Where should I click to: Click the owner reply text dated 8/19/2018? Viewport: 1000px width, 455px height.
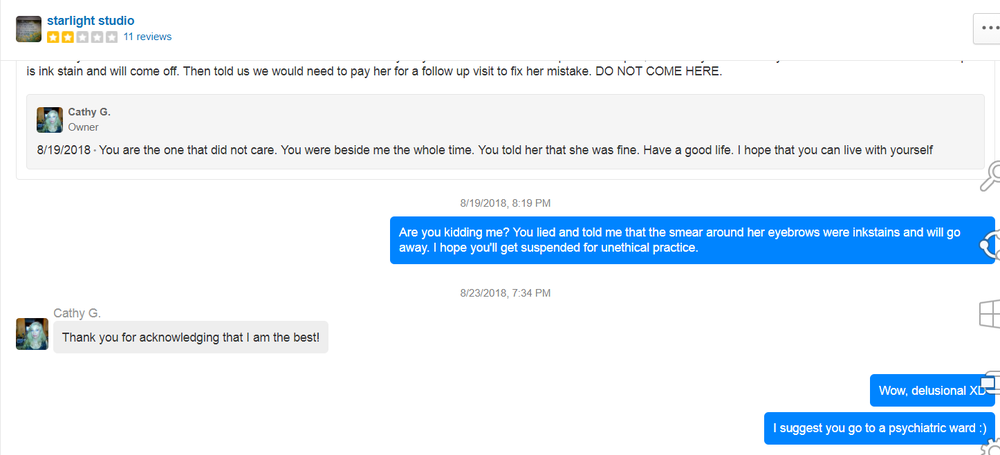(484, 150)
